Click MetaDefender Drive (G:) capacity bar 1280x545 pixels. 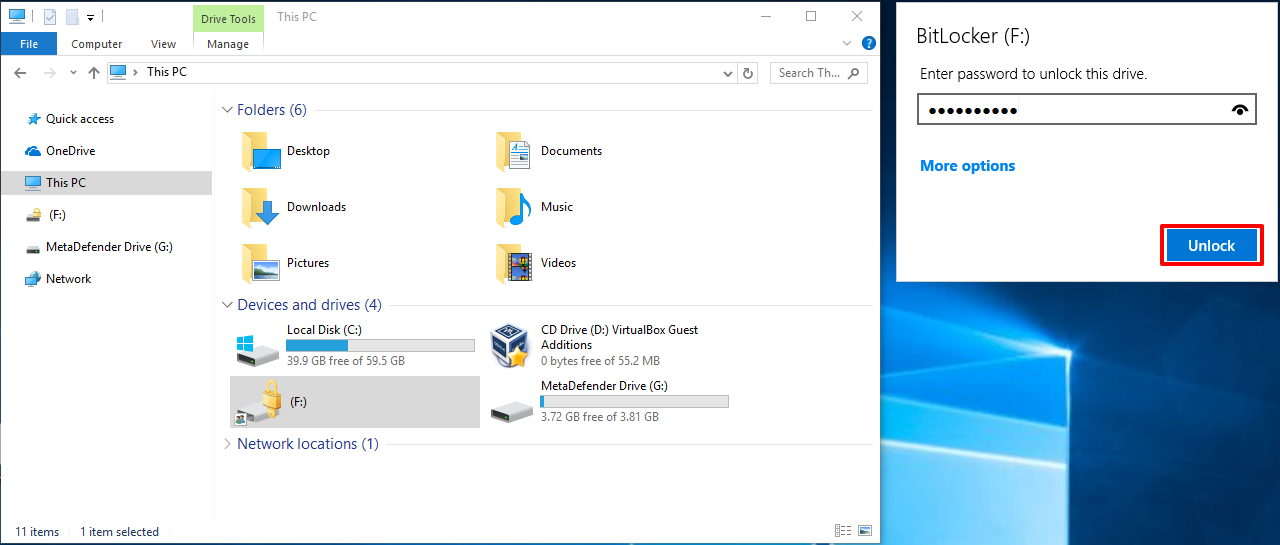pos(634,402)
